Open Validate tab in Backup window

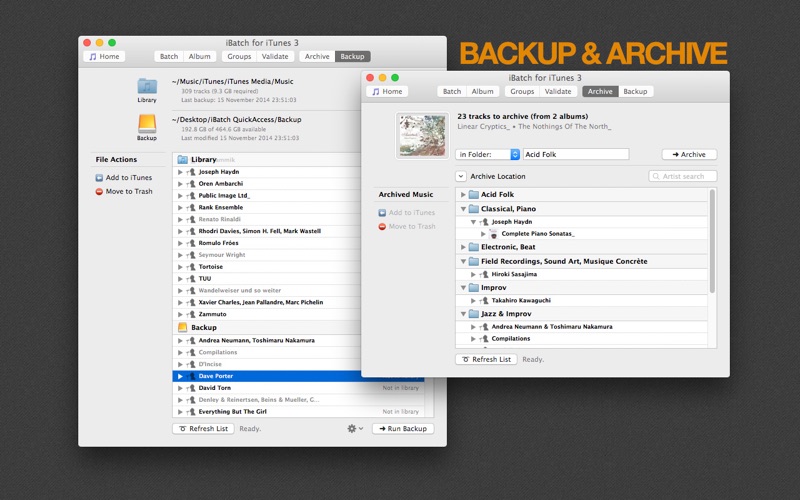tap(275, 57)
